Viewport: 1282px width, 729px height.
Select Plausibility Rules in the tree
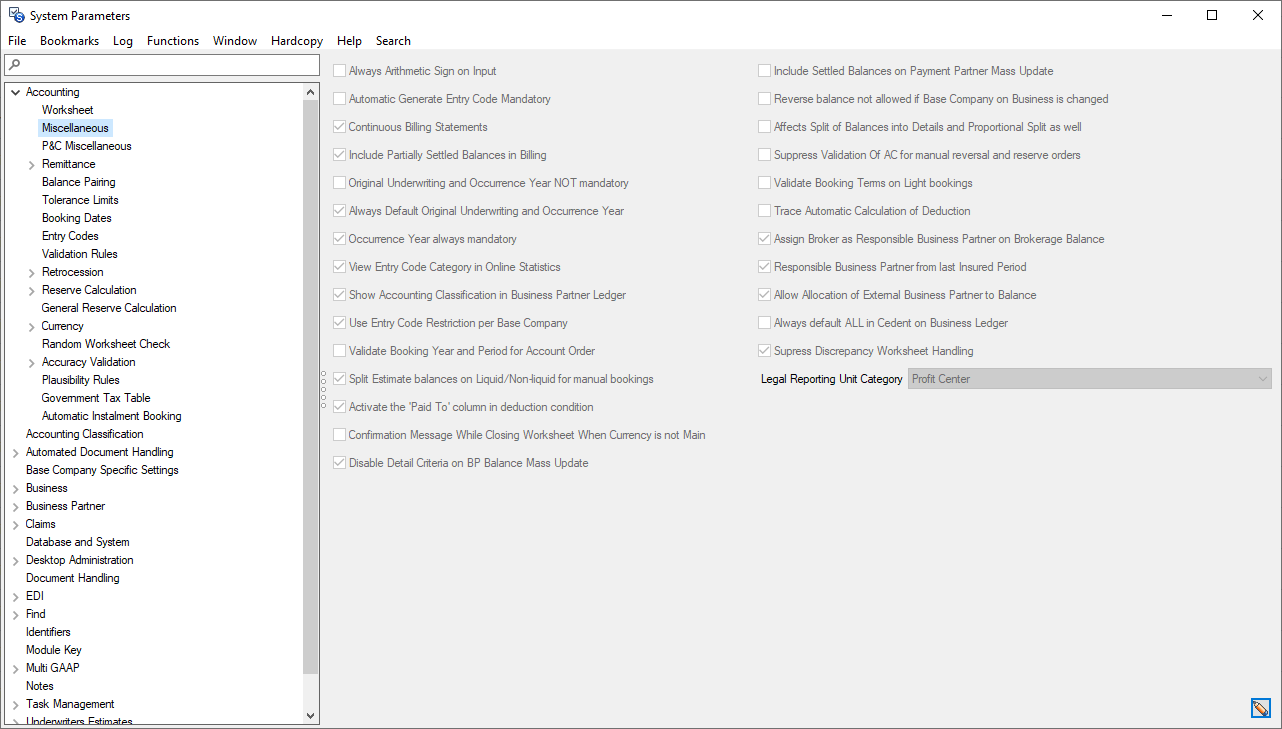(x=78, y=379)
